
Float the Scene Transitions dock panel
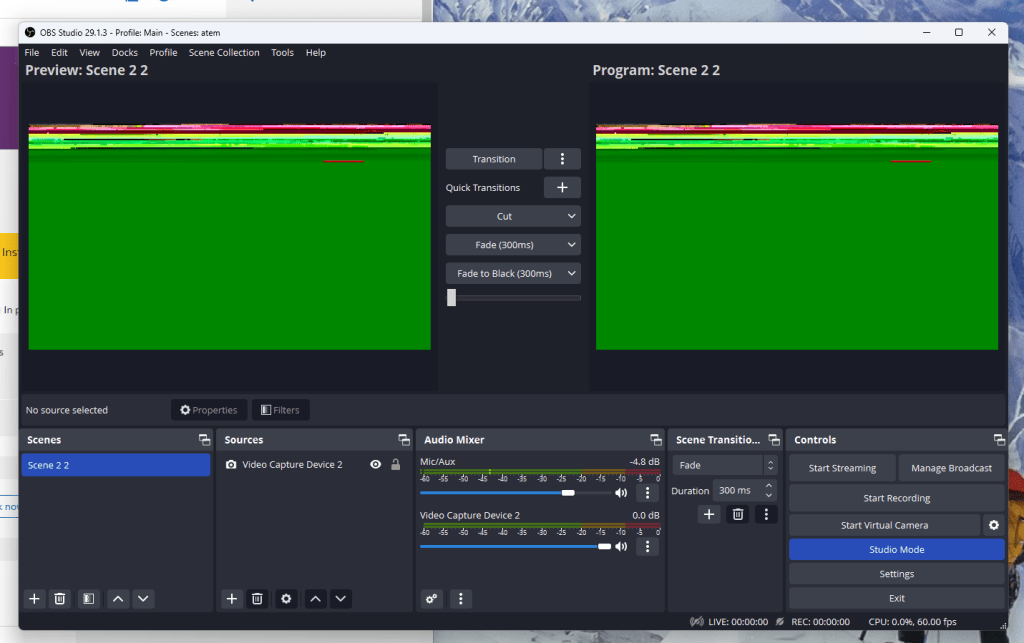pos(774,440)
